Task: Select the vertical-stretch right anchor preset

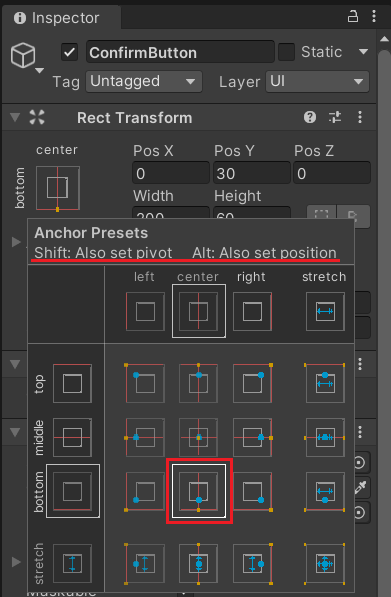Action: point(252,564)
